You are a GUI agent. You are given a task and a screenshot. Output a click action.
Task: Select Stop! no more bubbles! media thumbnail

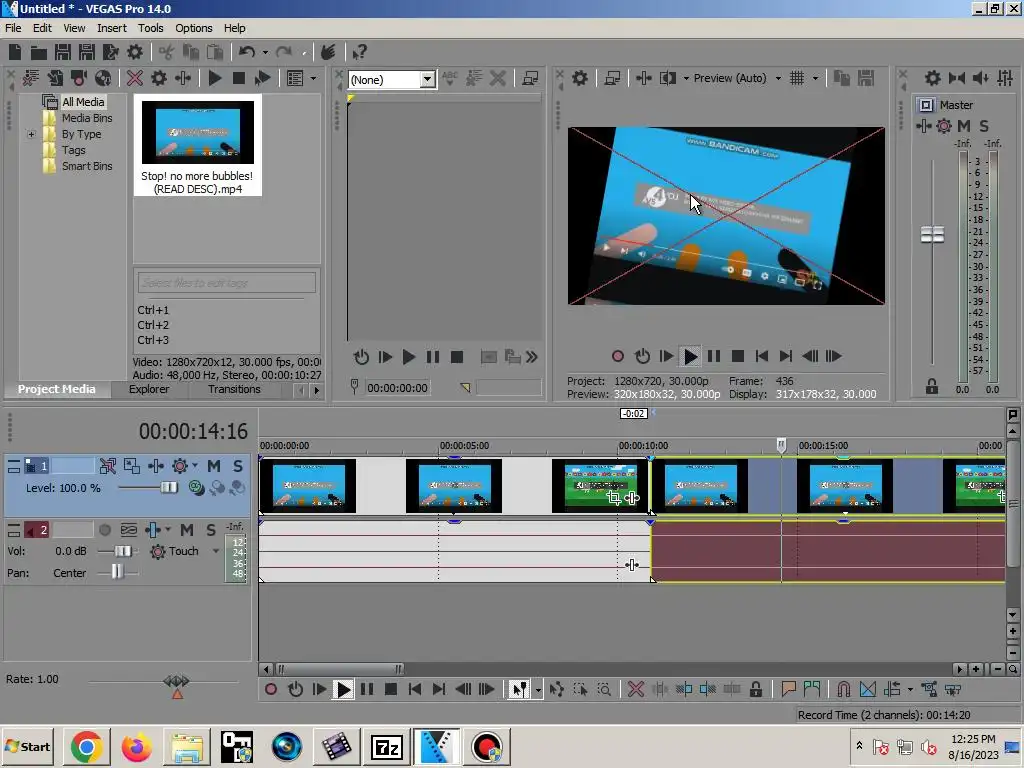(x=197, y=145)
